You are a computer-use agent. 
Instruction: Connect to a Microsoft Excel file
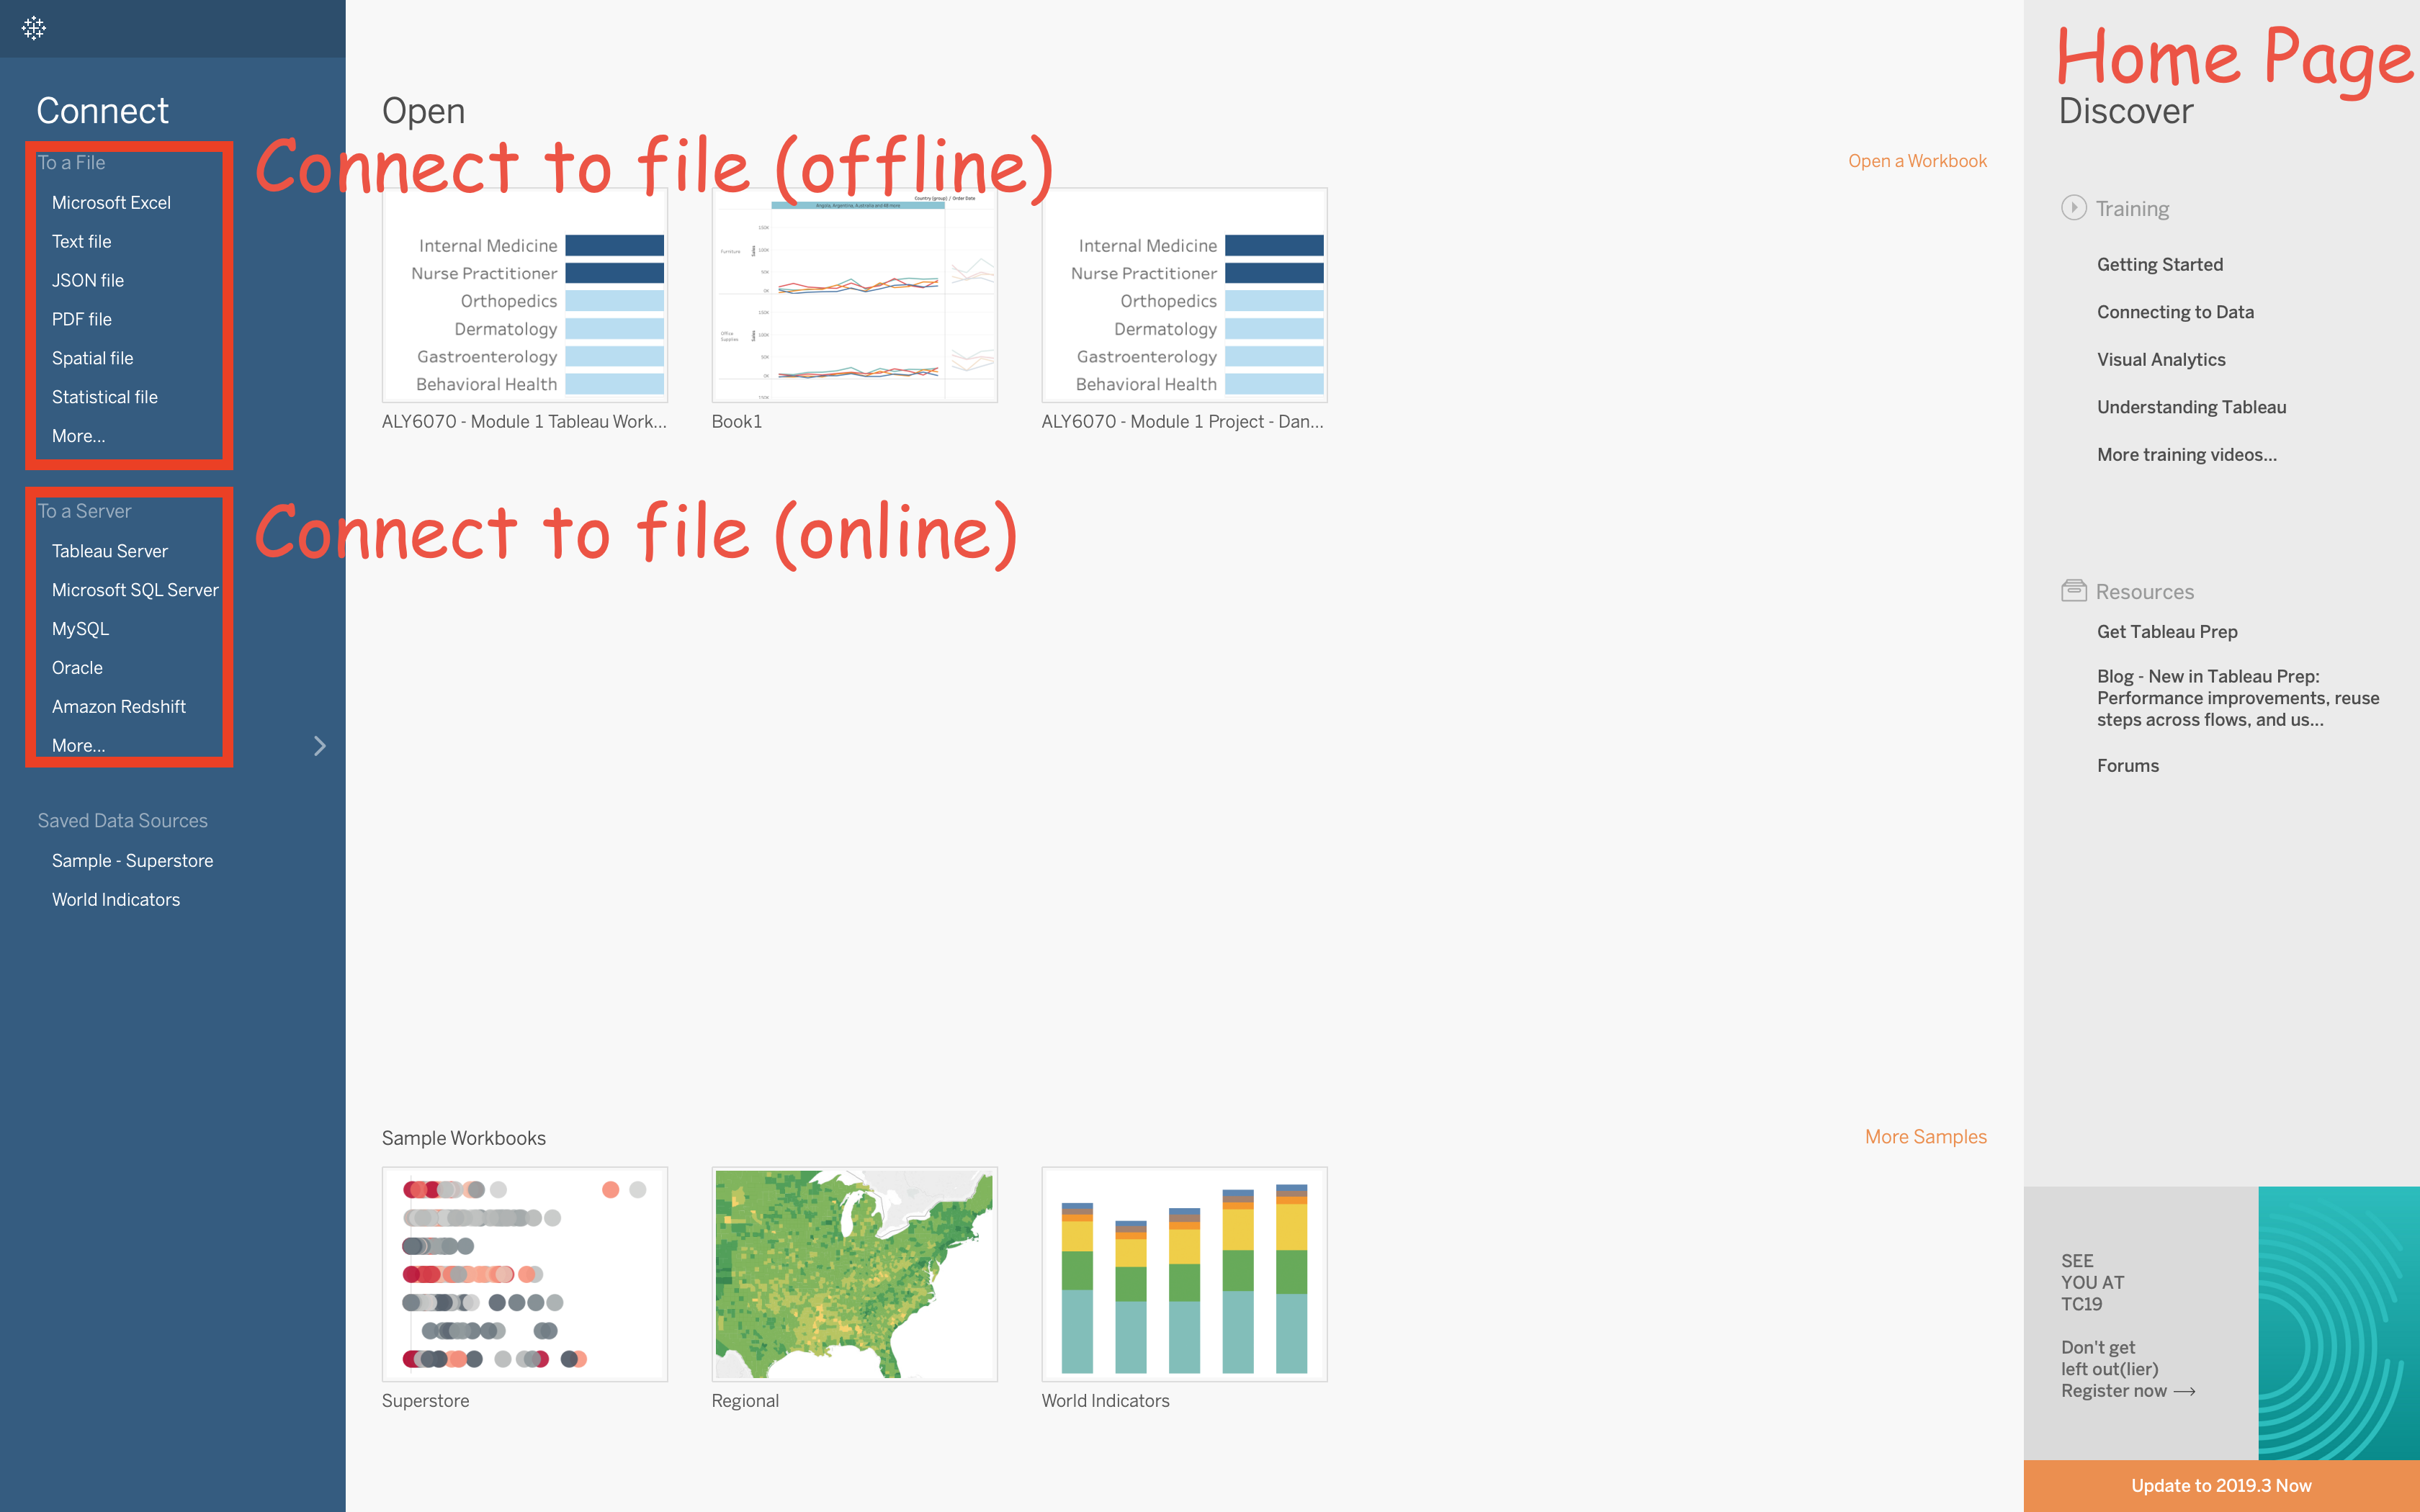pyautogui.click(x=111, y=203)
